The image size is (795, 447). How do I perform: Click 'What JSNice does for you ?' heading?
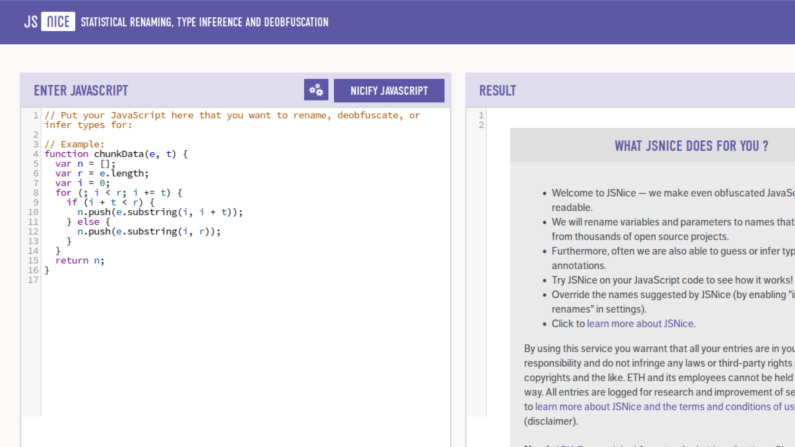(x=691, y=146)
